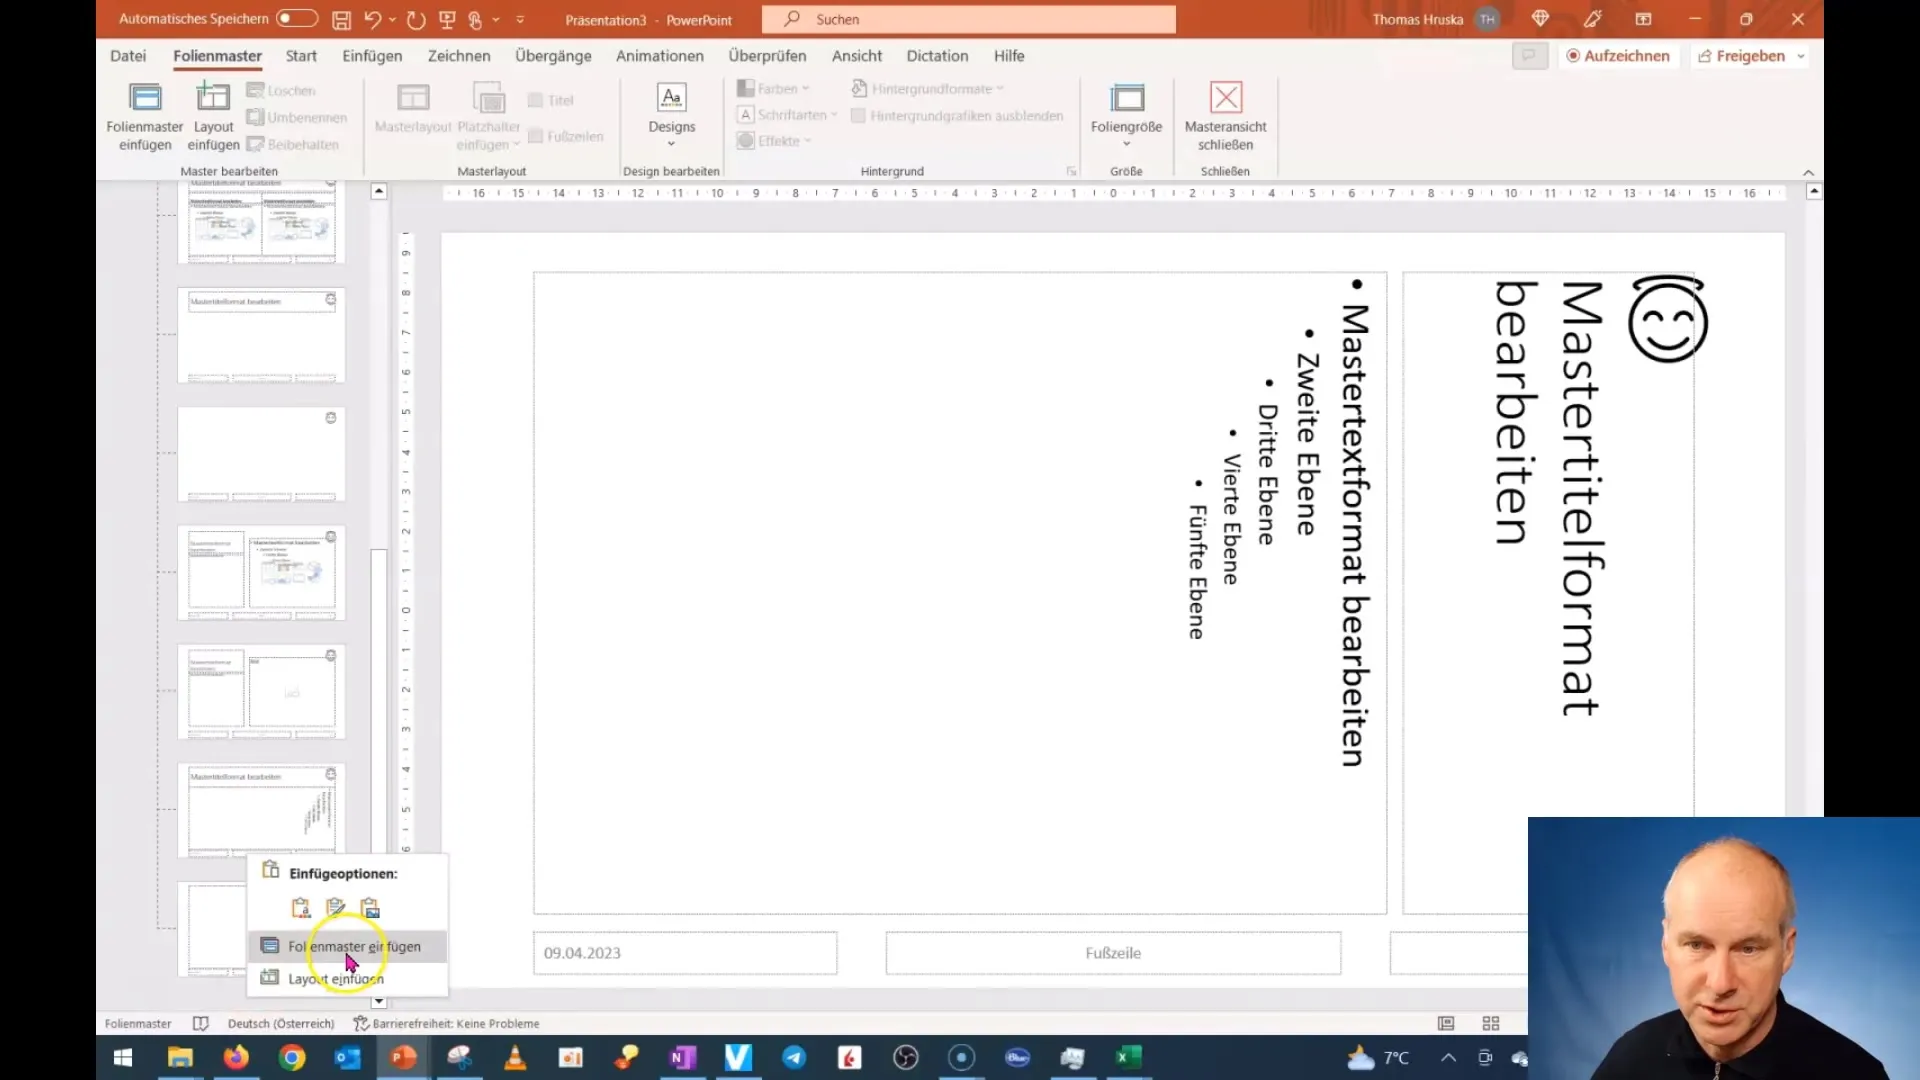Viewport: 1920px width, 1080px height.
Task: Click Layout einfügen context menu option
Action: pyautogui.click(x=335, y=978)
